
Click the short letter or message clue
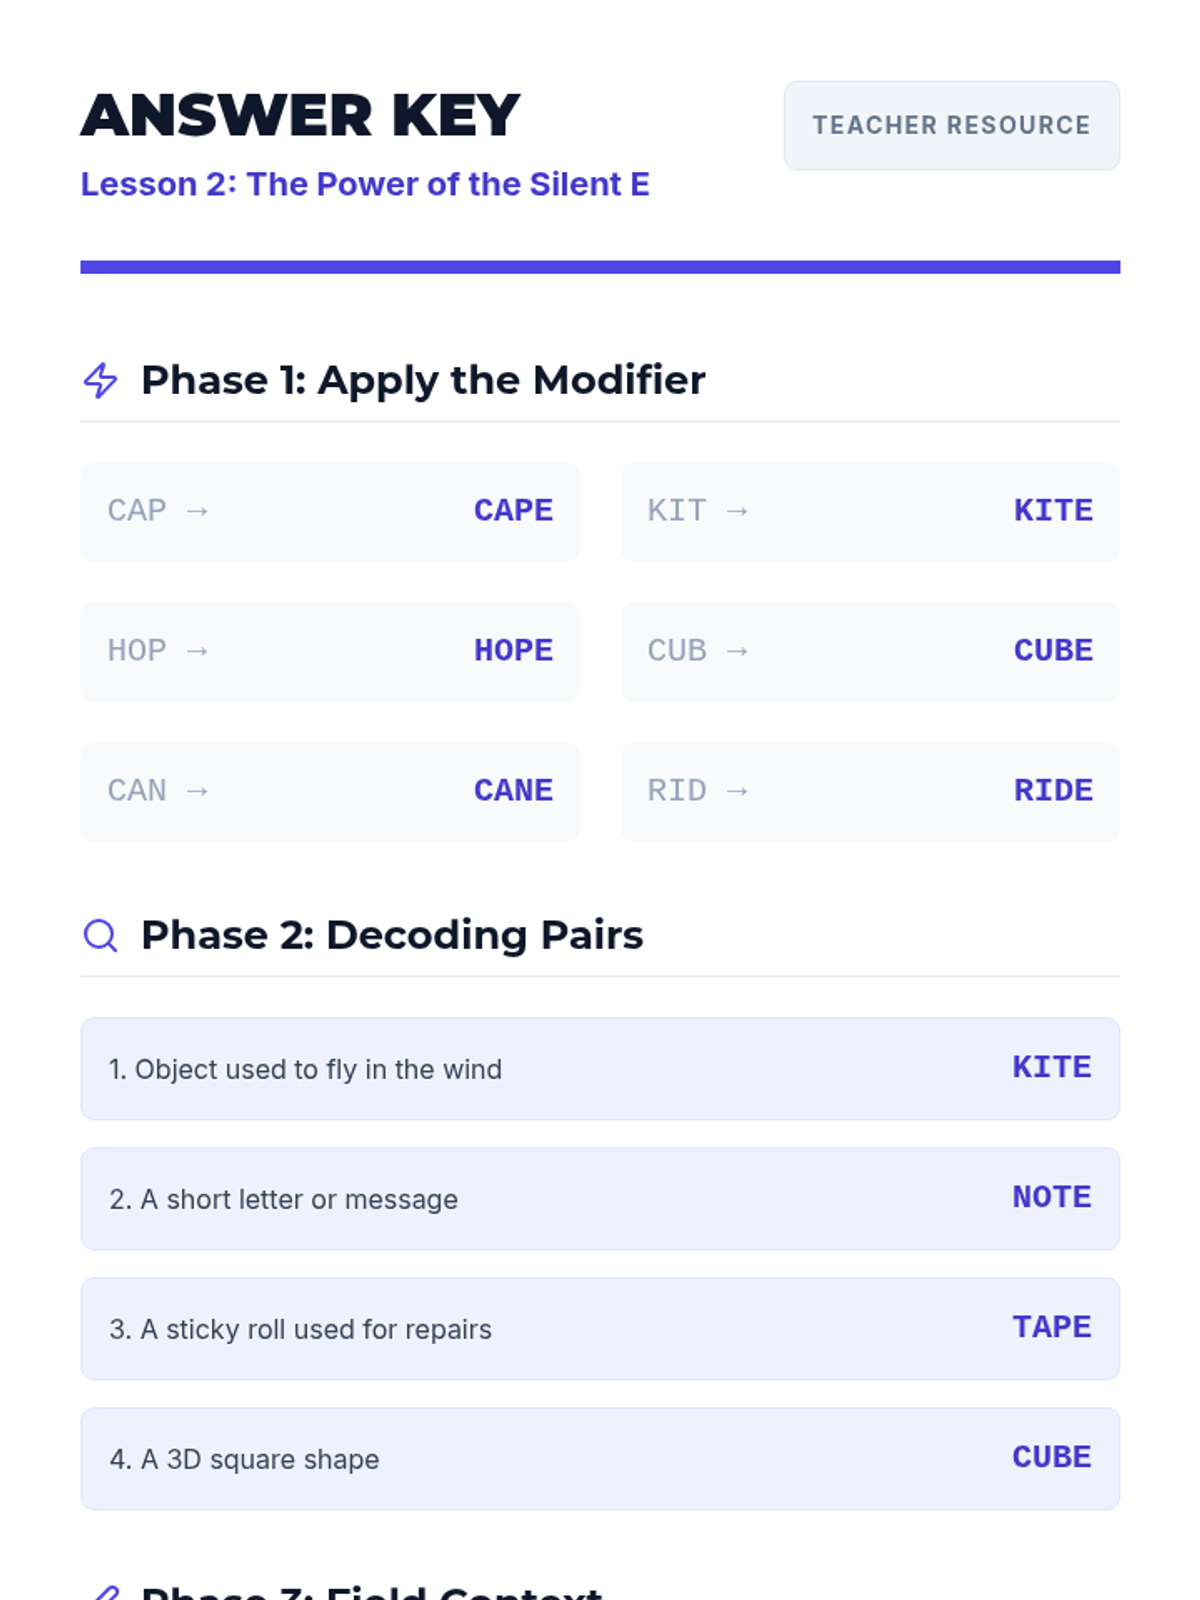pos(283,1199)
